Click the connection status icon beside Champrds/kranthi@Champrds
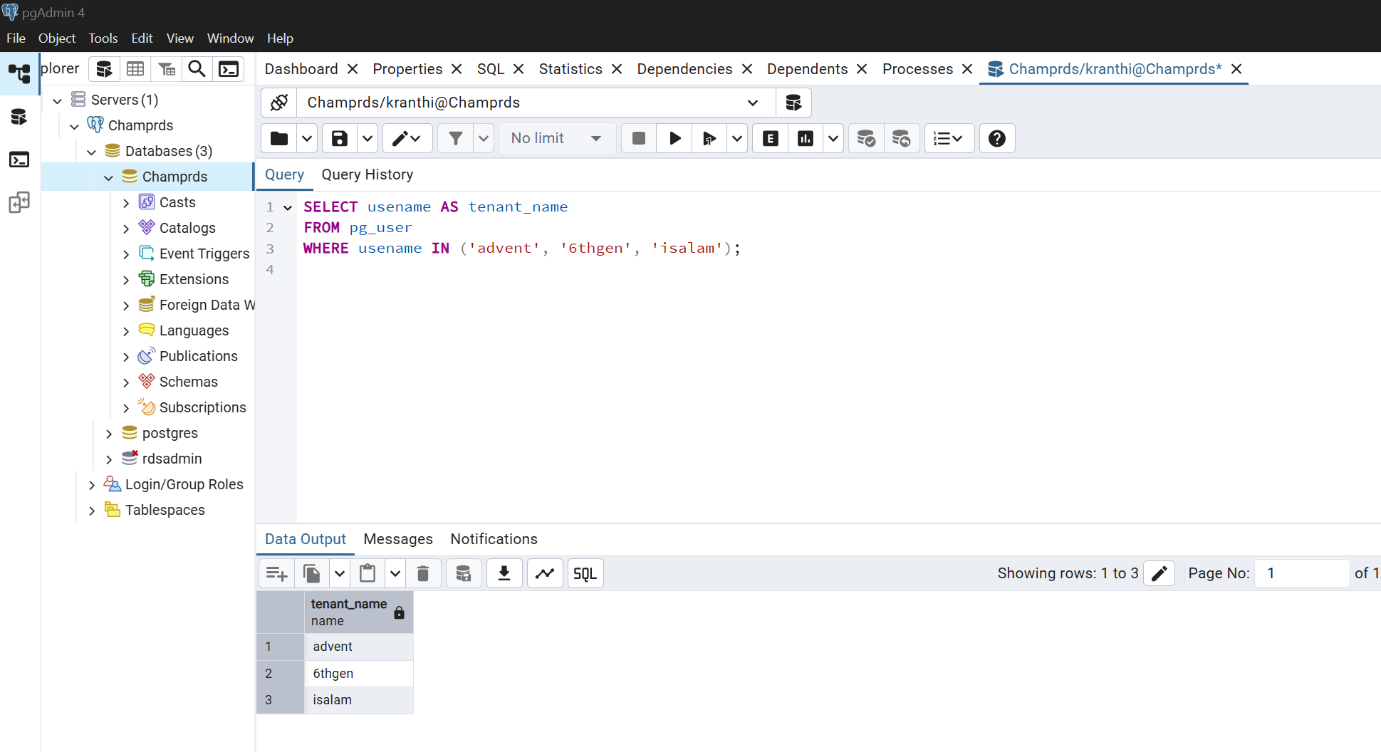The image size is (1381, 752). (x=279, y=102)
